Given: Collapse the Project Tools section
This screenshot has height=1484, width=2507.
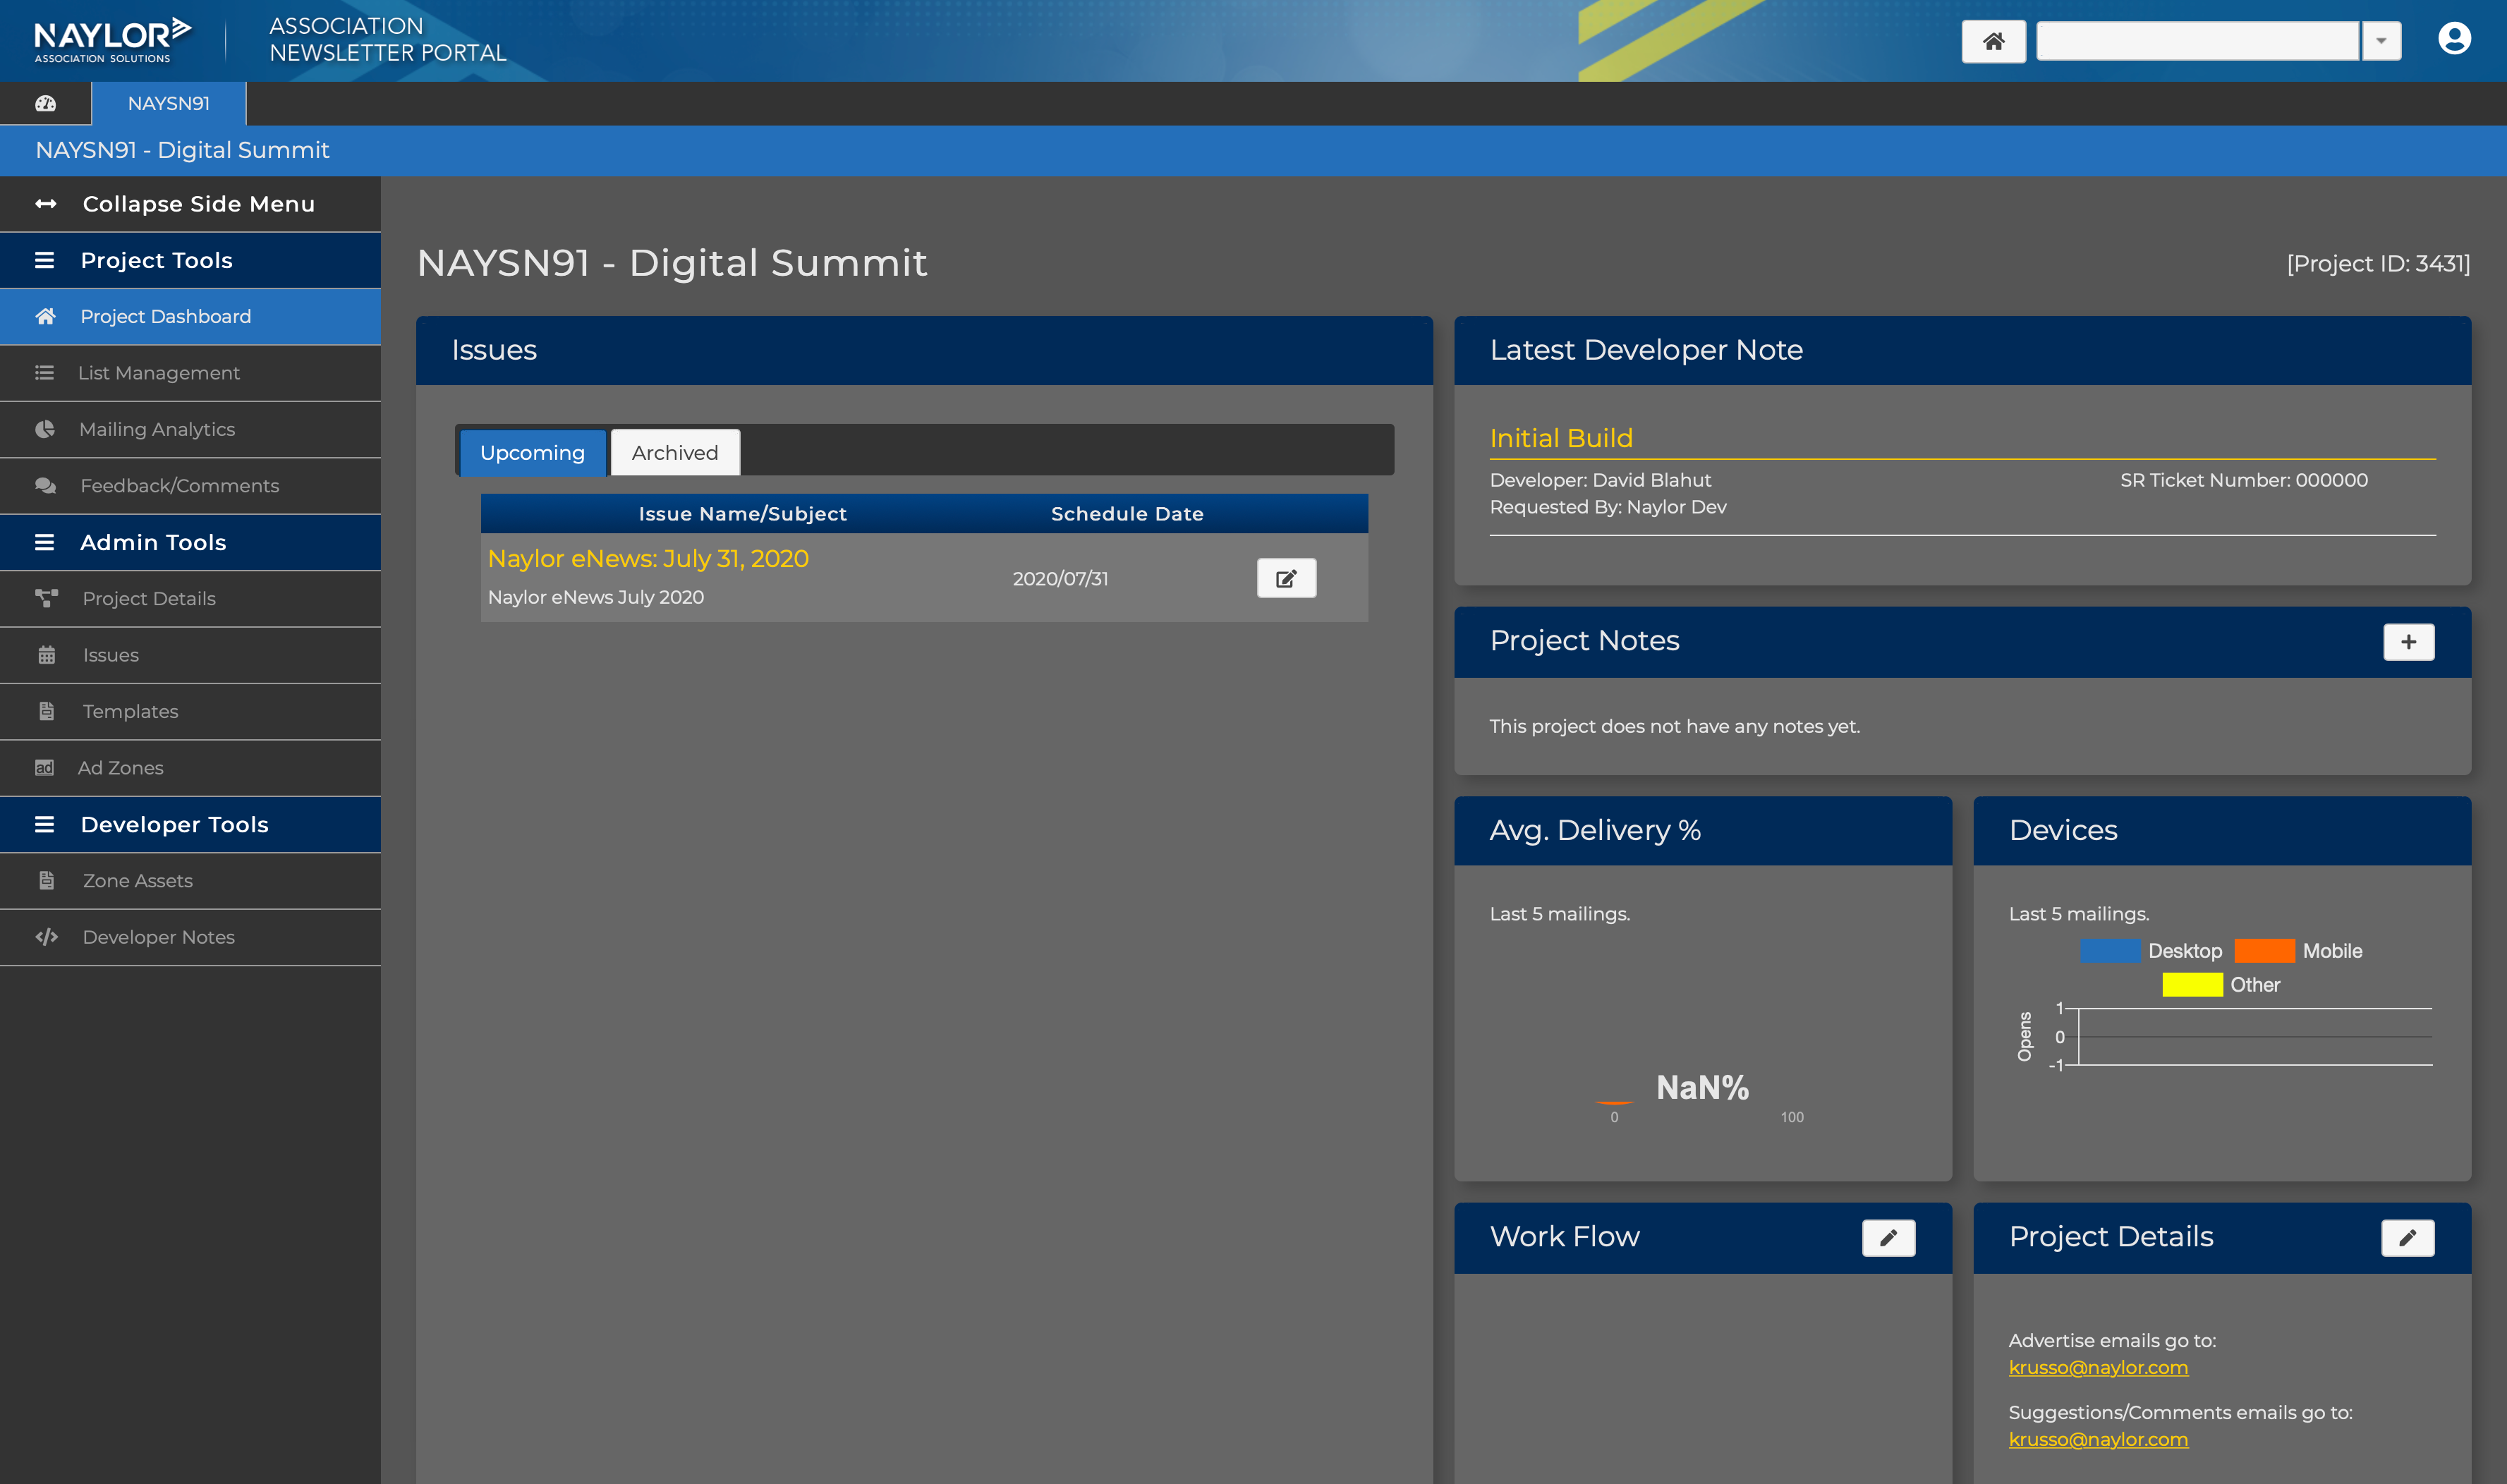Looking at the screenshot, I should tap(190, 260).
